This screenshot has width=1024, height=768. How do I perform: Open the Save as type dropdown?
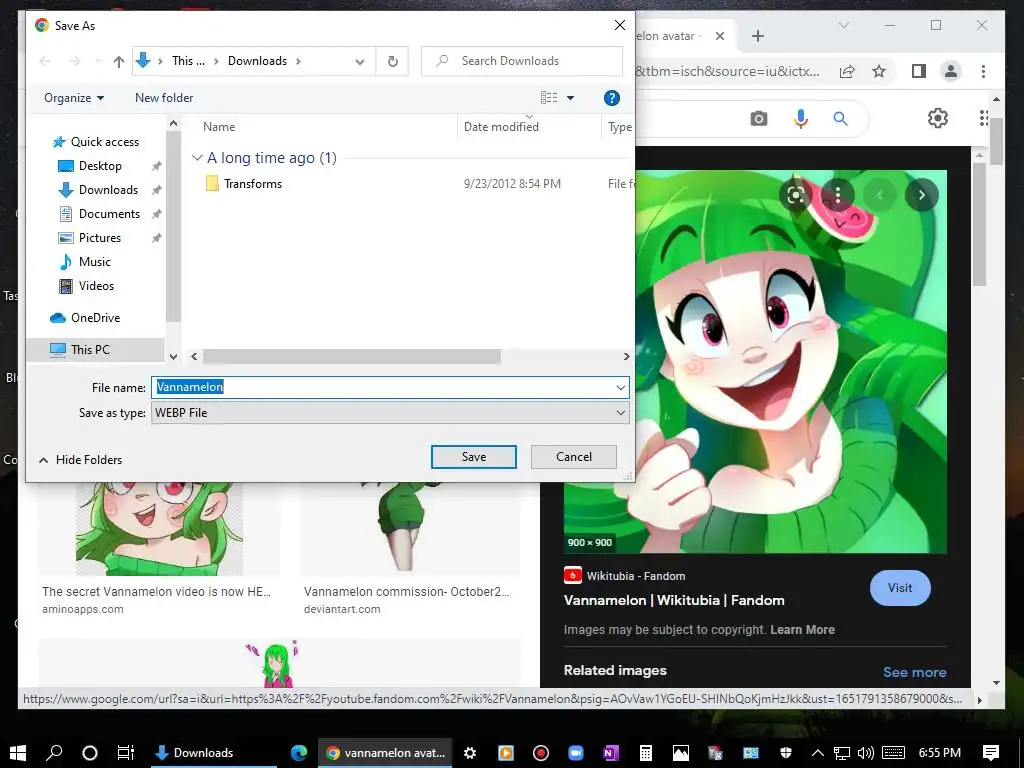coord(390,413)
